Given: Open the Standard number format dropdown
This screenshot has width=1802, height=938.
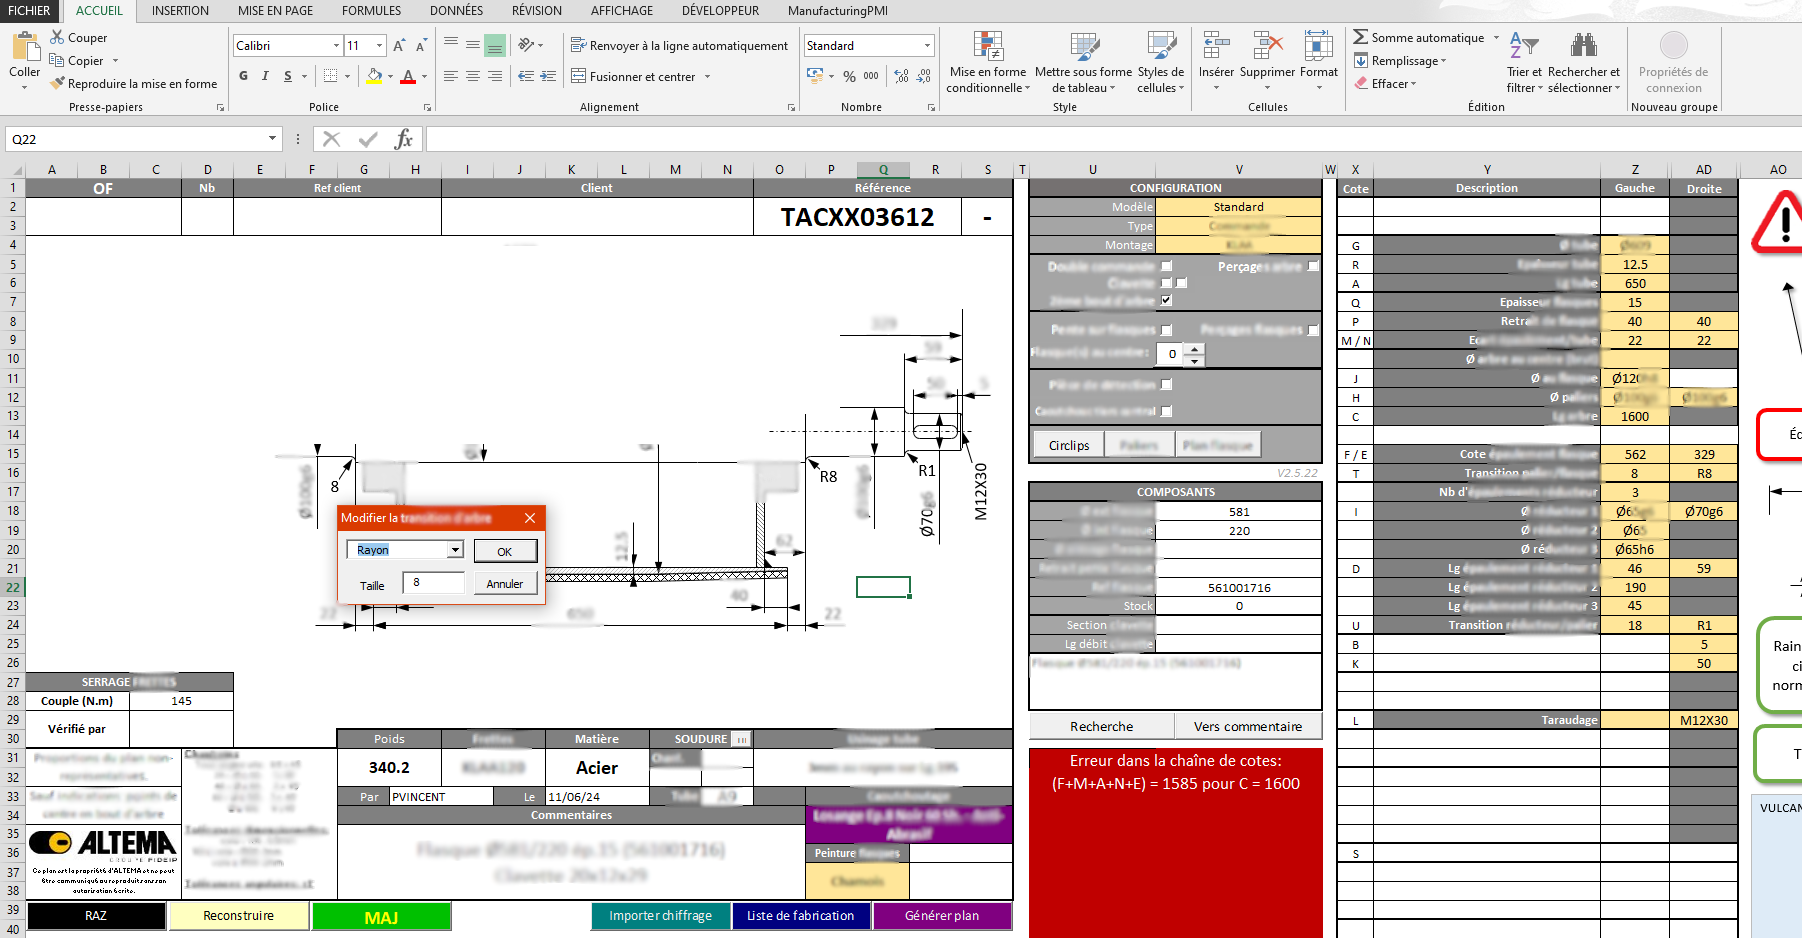Looking at the screenshot, I should tap(927, 46).
